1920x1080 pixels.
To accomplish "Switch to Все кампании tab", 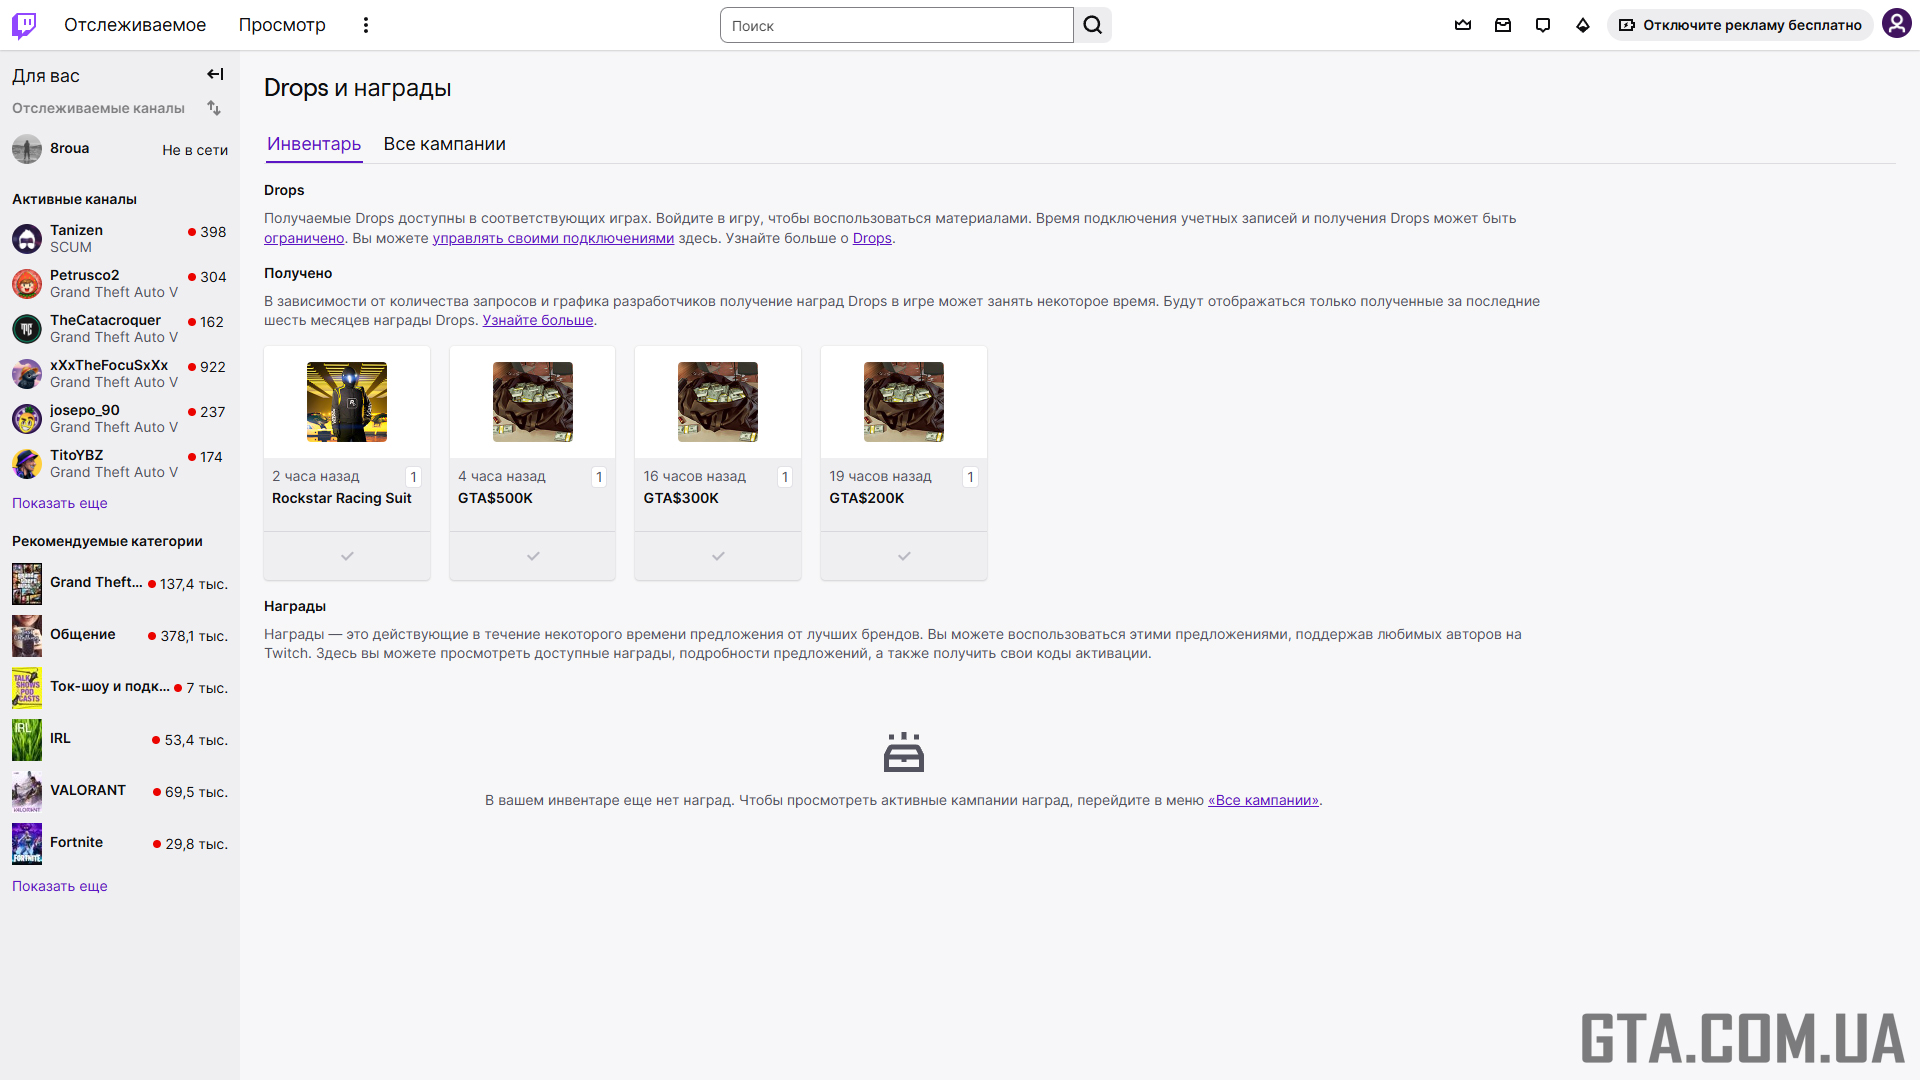I will point(444,144).
